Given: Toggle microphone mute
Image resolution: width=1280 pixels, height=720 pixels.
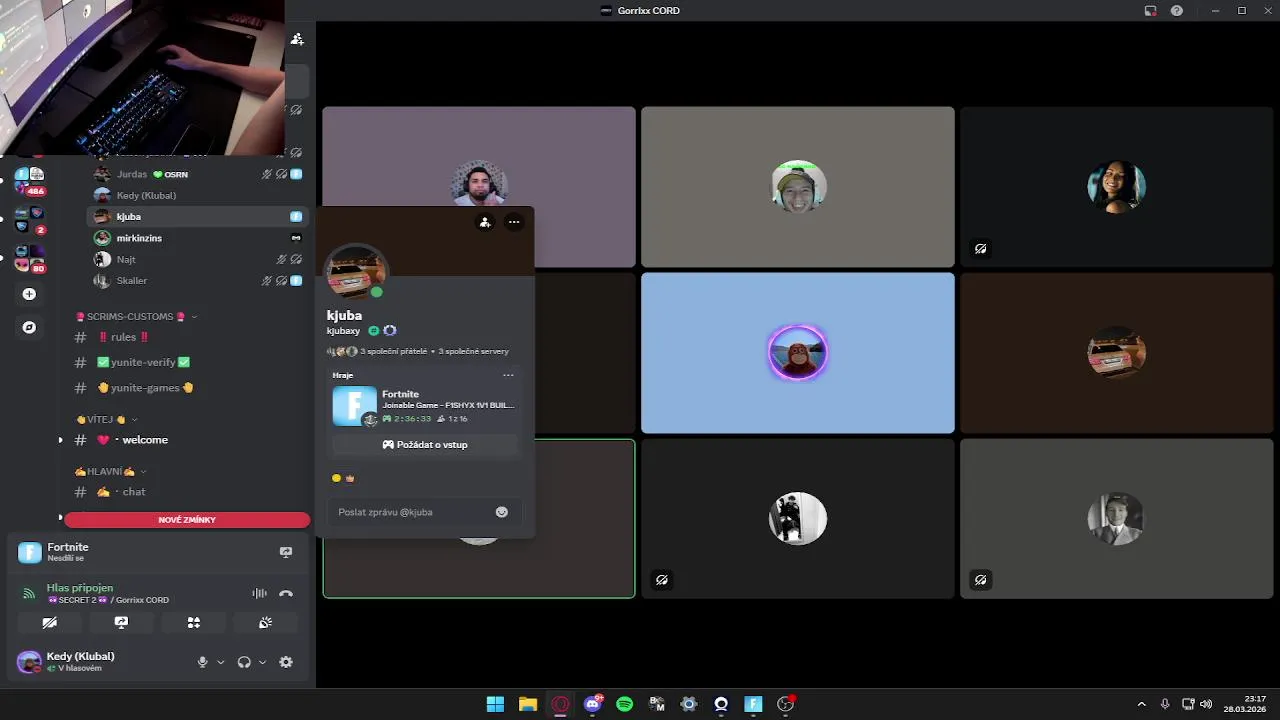Looking at the screenshot, I should 202,662.
